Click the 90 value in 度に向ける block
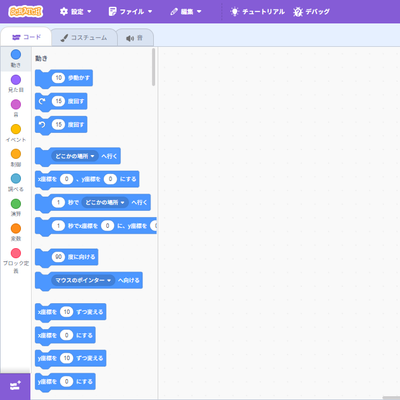The image size is (400, 400). [x=58, y=257]
